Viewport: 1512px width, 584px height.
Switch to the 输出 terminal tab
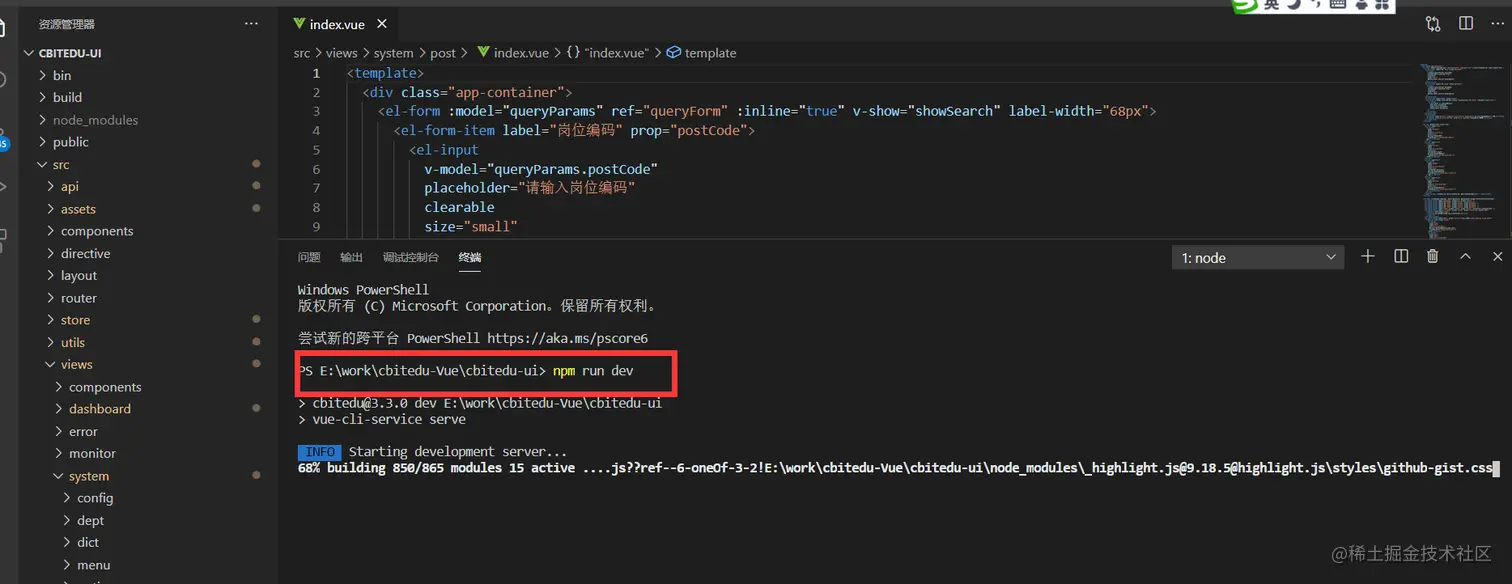click(x=350, y=257)
